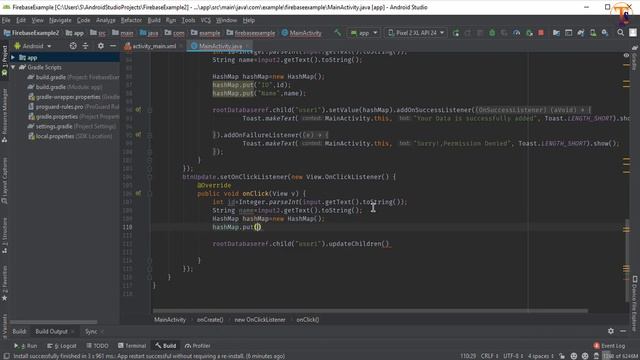Open the Run tool window button
This screenshot has width=640, height=360.
point(25,346)
